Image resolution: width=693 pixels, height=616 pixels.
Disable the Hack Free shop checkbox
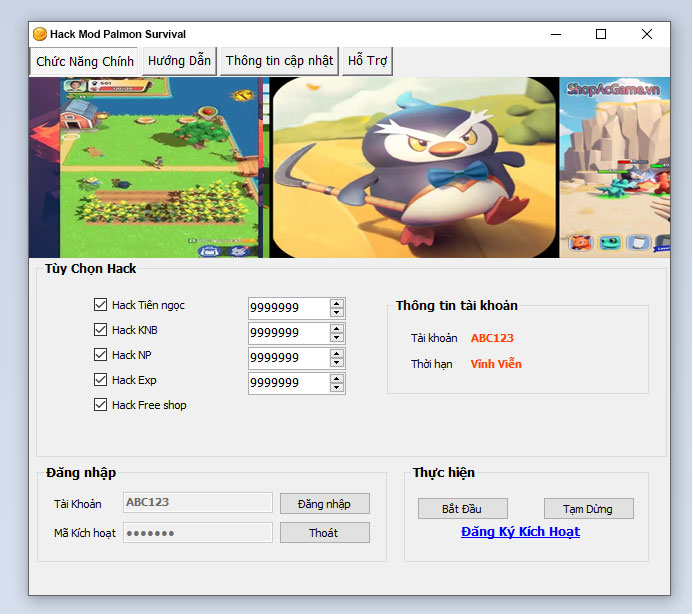100,405
